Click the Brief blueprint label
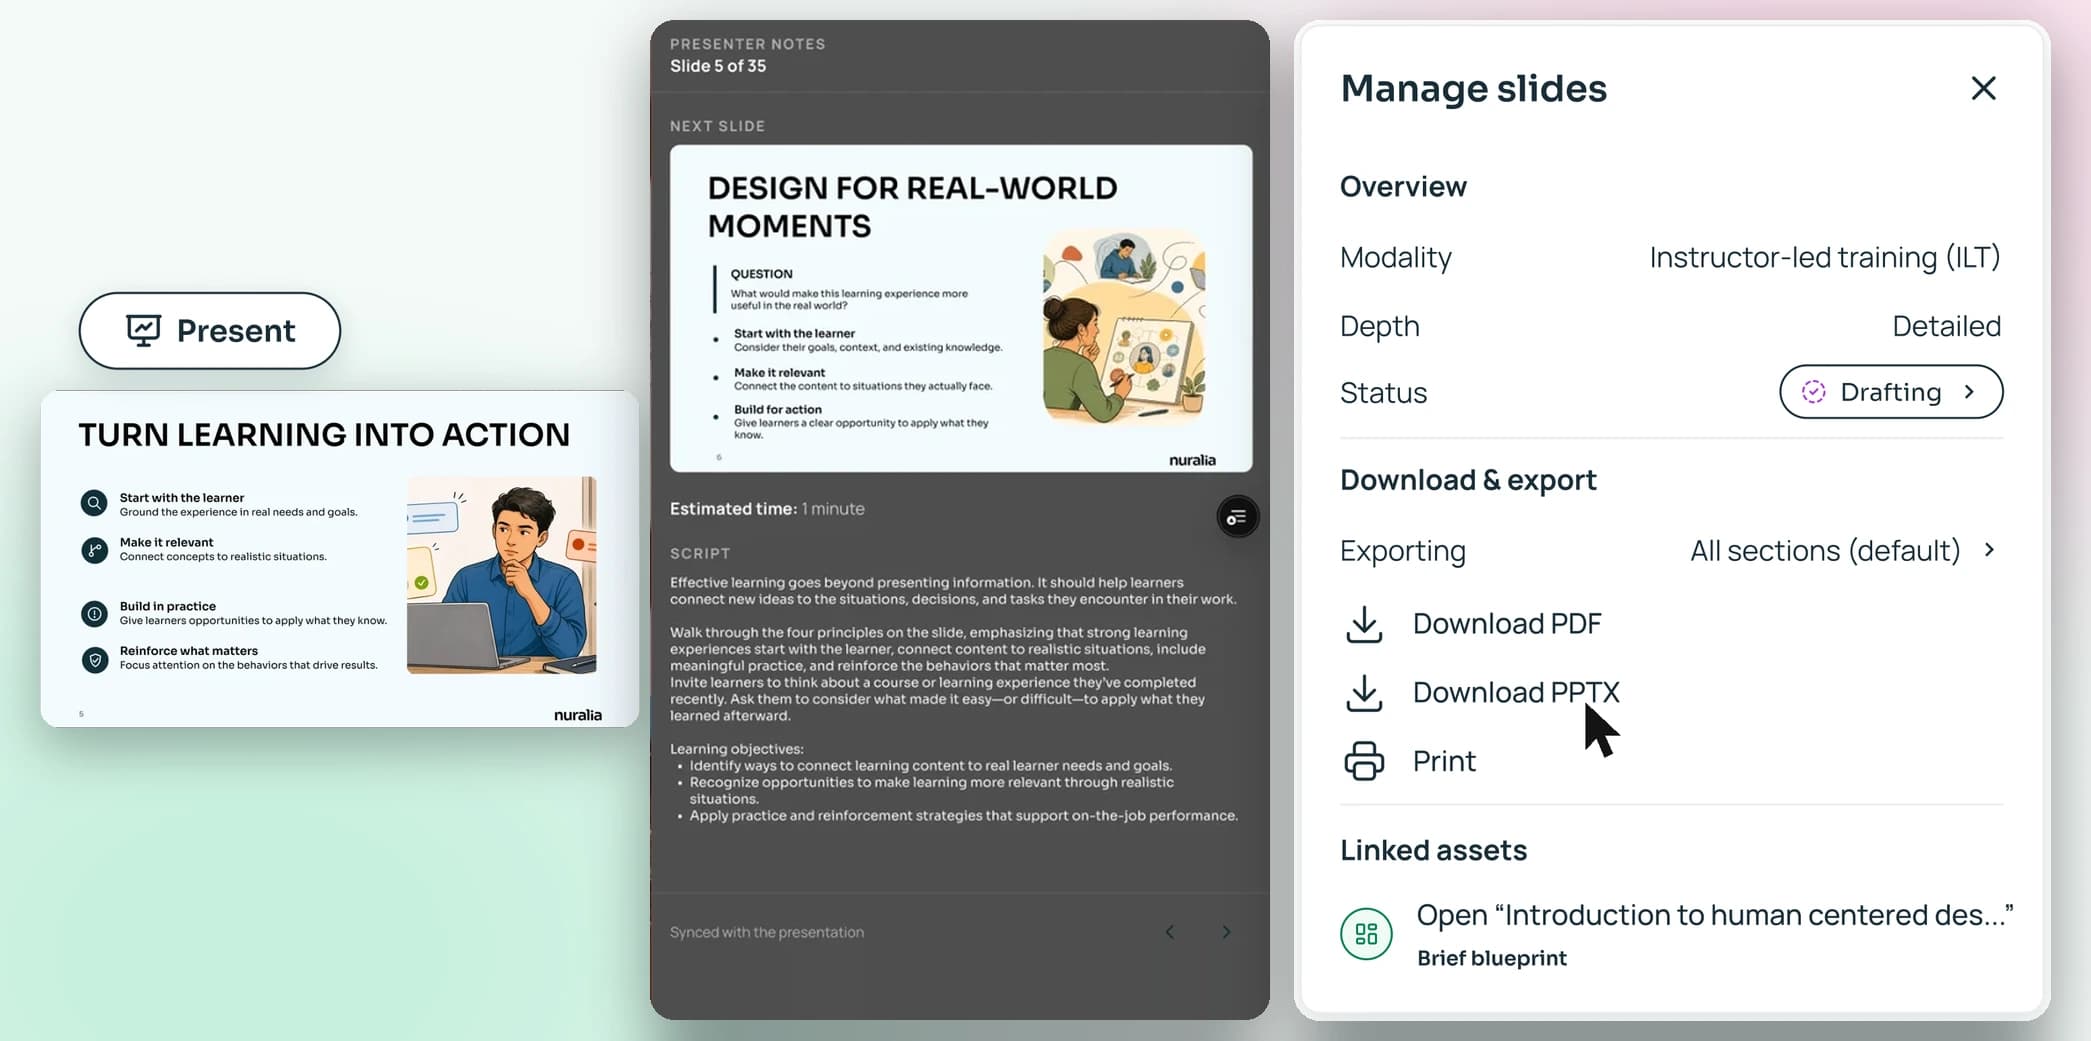 [1491, 958]
